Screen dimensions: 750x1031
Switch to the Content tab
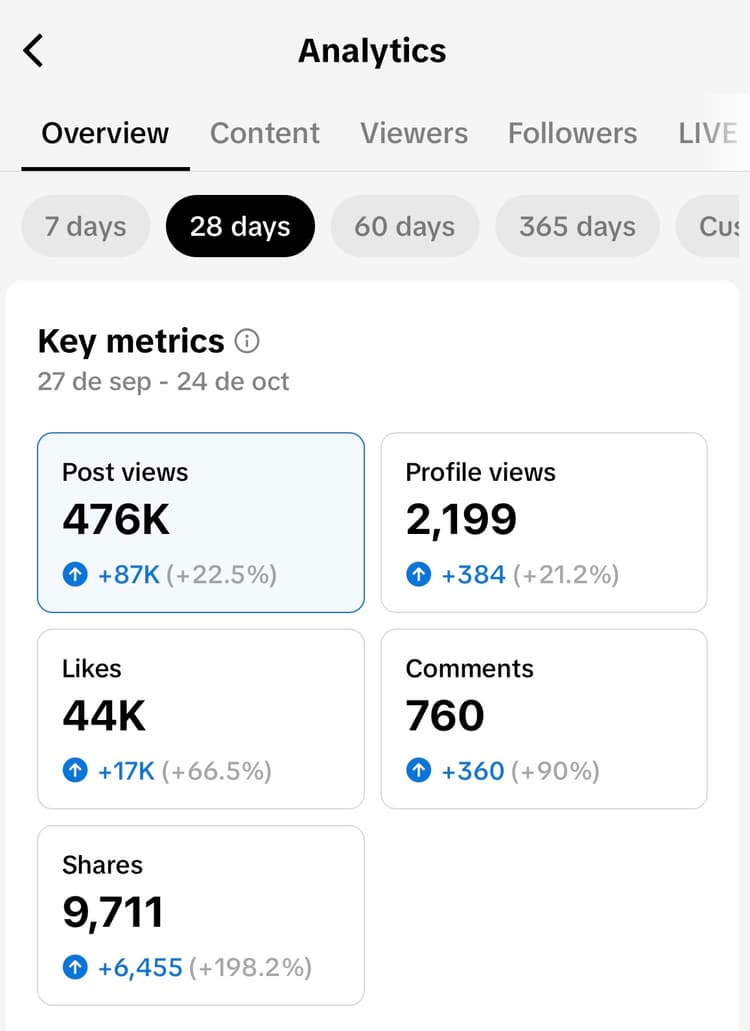point(265,133)
